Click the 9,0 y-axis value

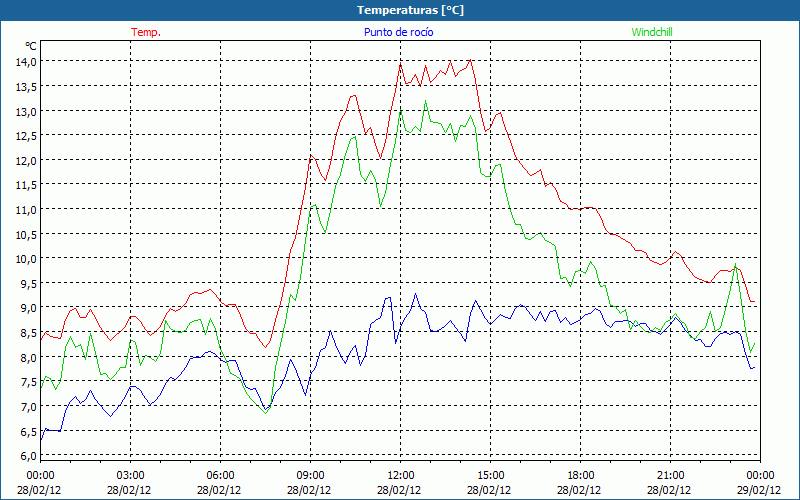click(29, 308)
